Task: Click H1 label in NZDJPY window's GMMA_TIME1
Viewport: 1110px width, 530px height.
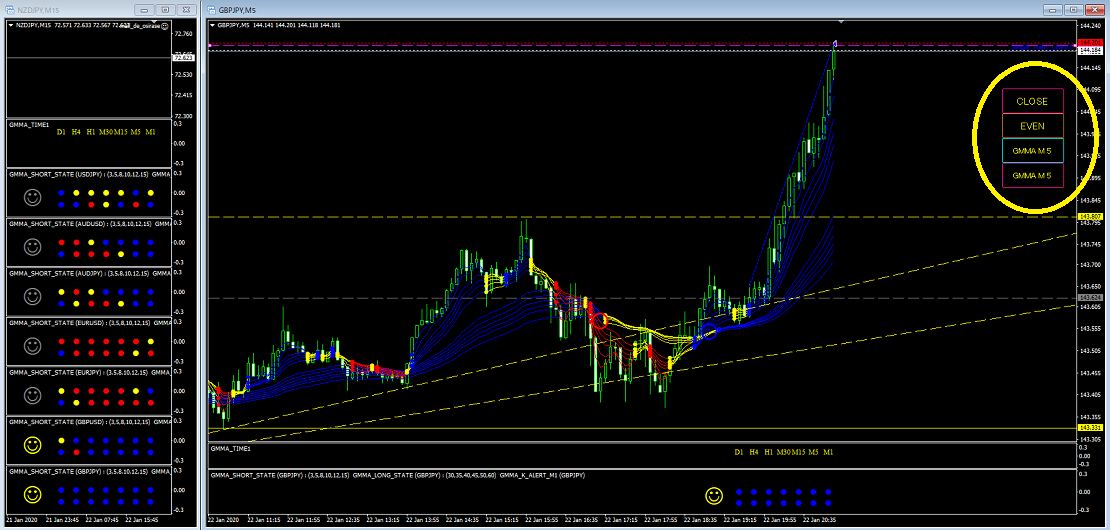Action: tap(91, 132)
